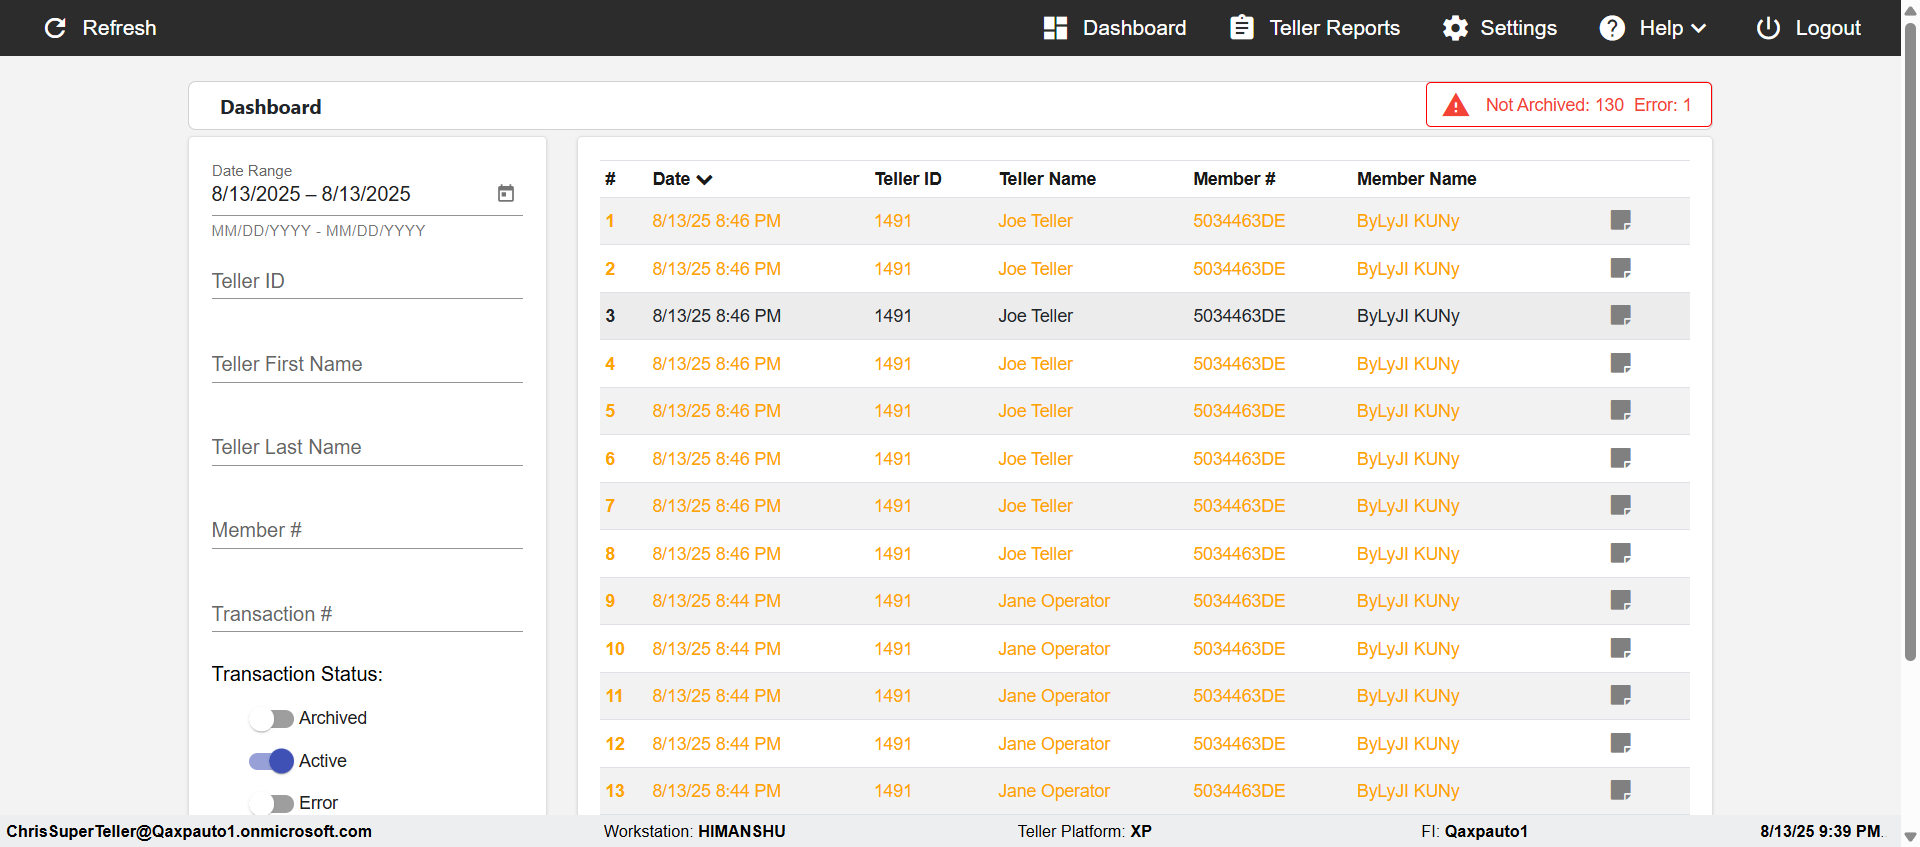Click the Refresh button label

[119, 28]
